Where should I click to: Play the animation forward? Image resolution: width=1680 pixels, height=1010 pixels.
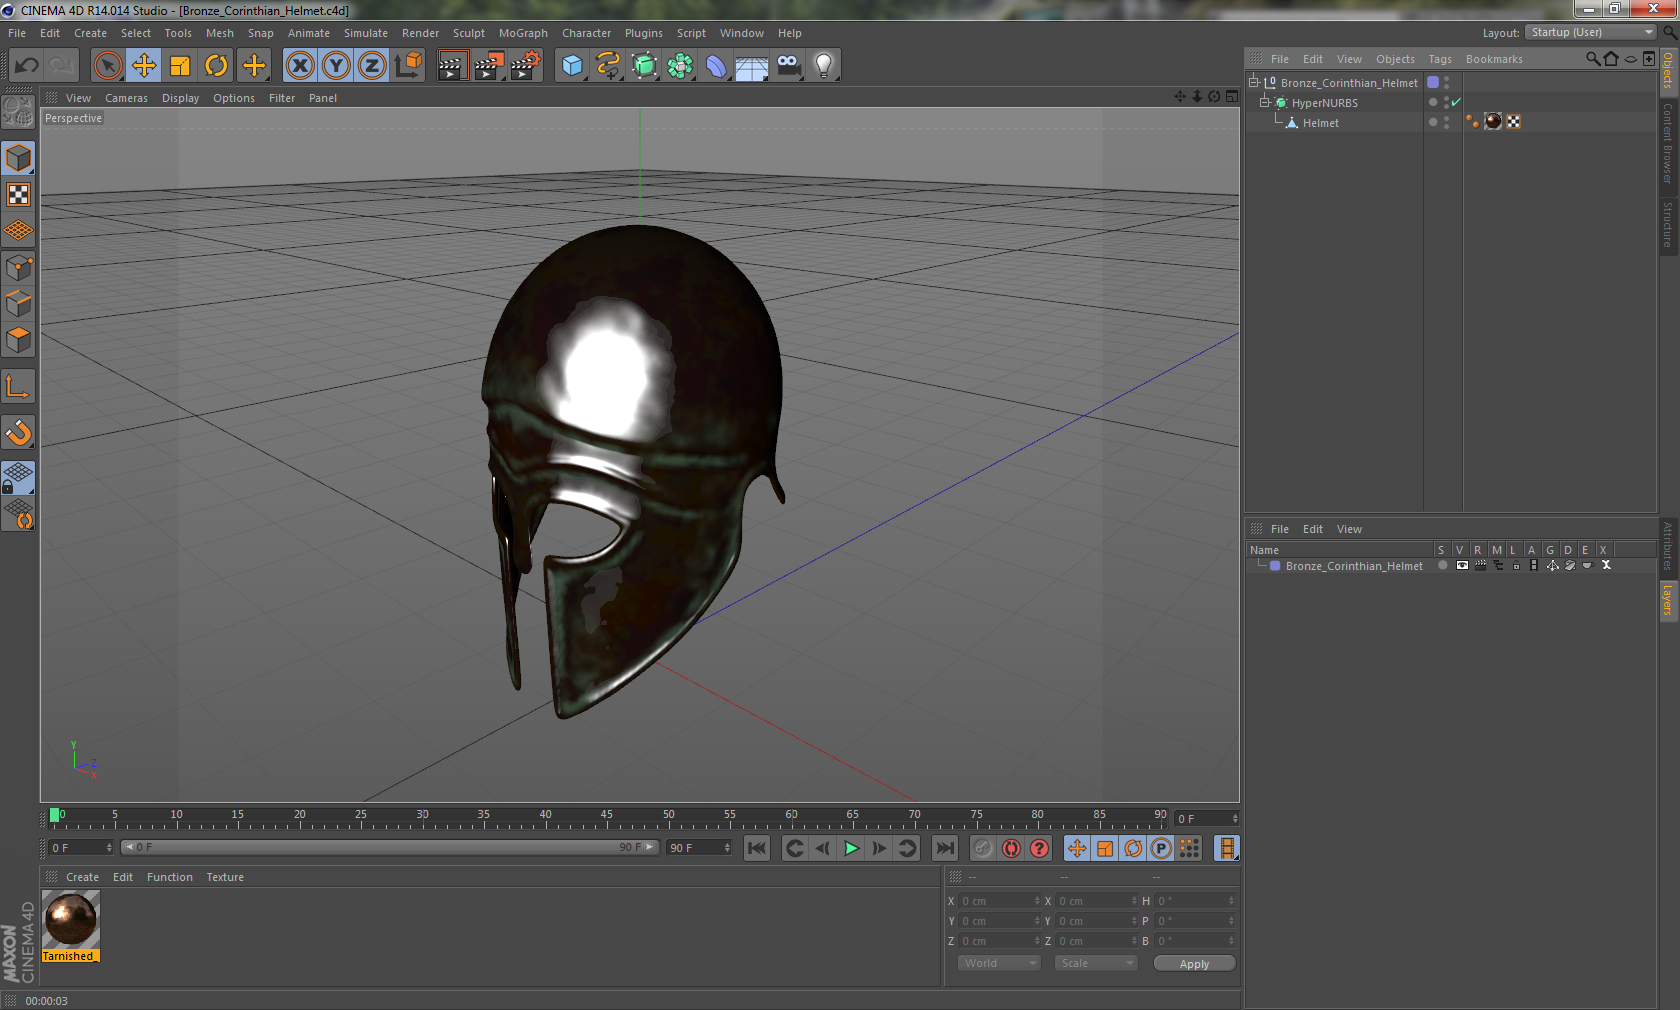pyautogui.click(x=851, y=848)
